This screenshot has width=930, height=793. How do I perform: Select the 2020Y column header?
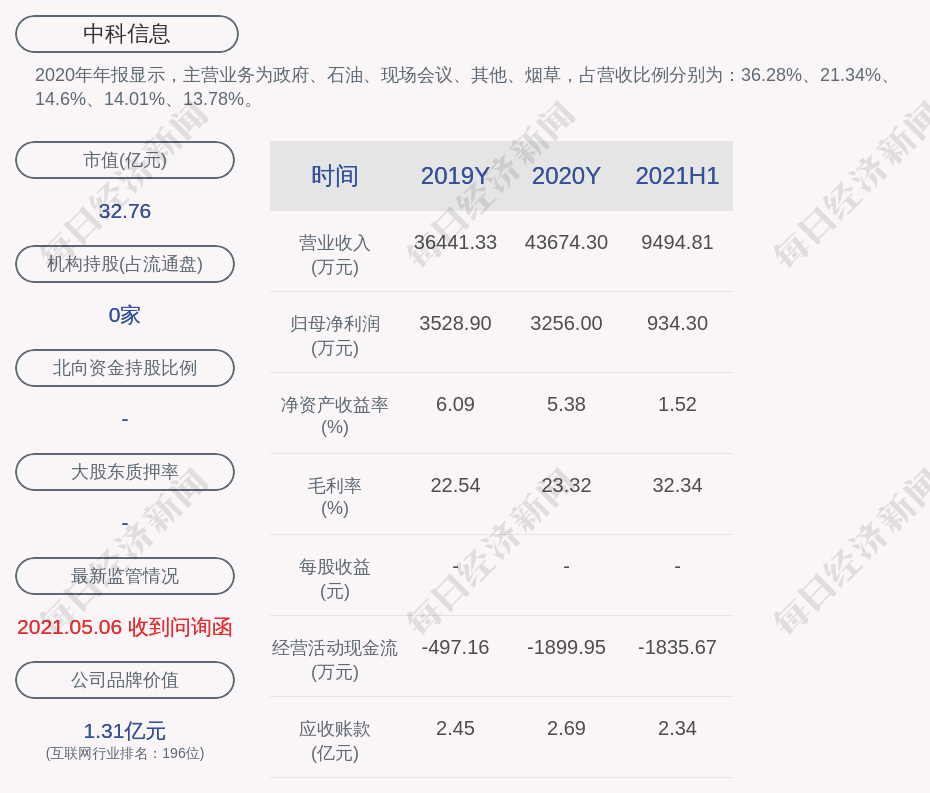pyautogui.click(x=566, y=176)
